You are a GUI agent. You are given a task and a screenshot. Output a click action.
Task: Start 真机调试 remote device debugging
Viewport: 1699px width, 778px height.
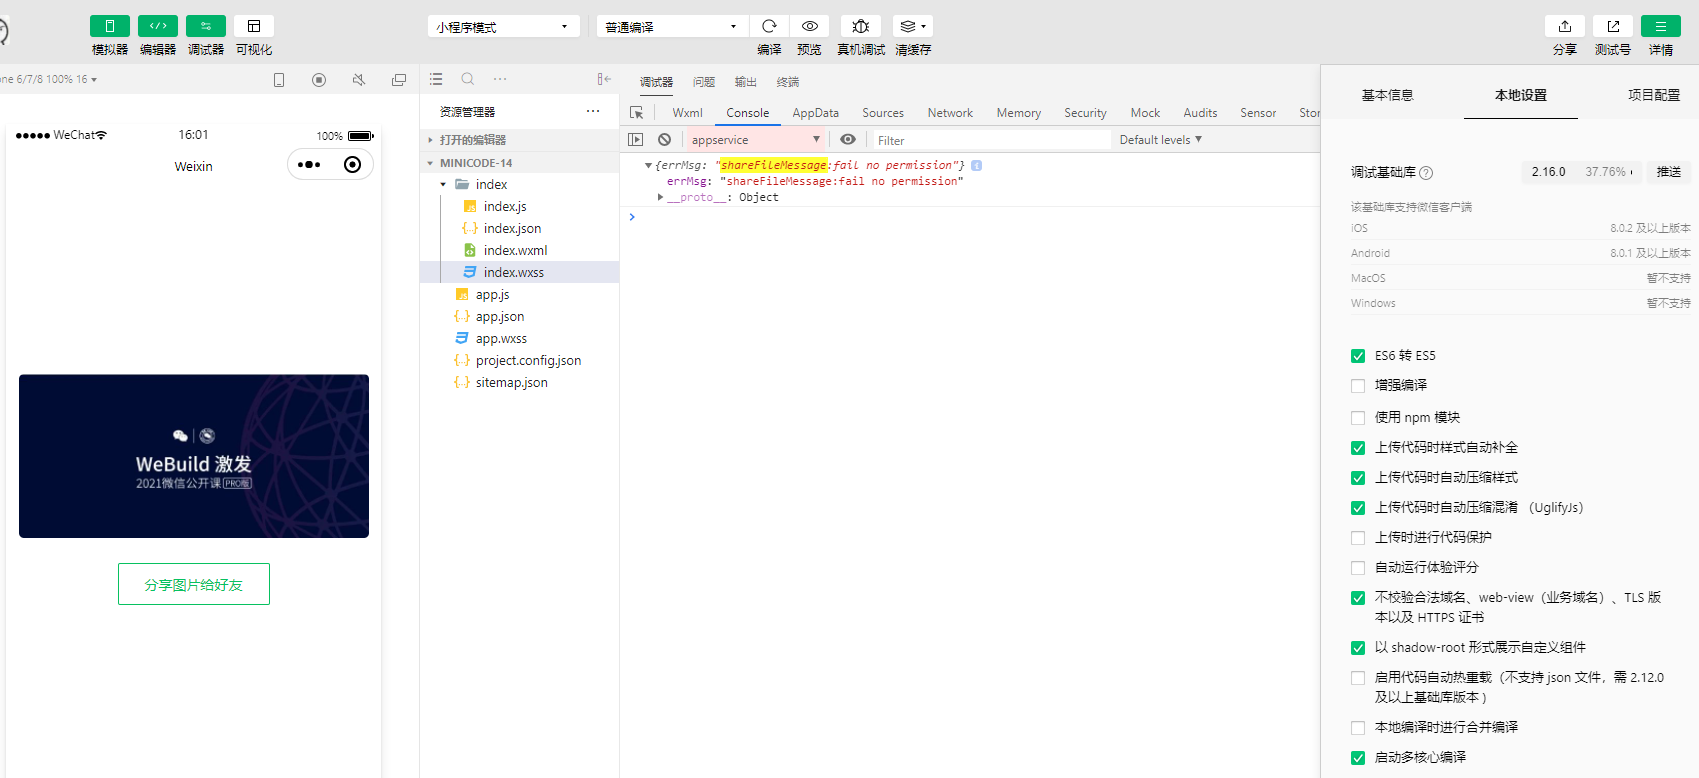point(861,26)
